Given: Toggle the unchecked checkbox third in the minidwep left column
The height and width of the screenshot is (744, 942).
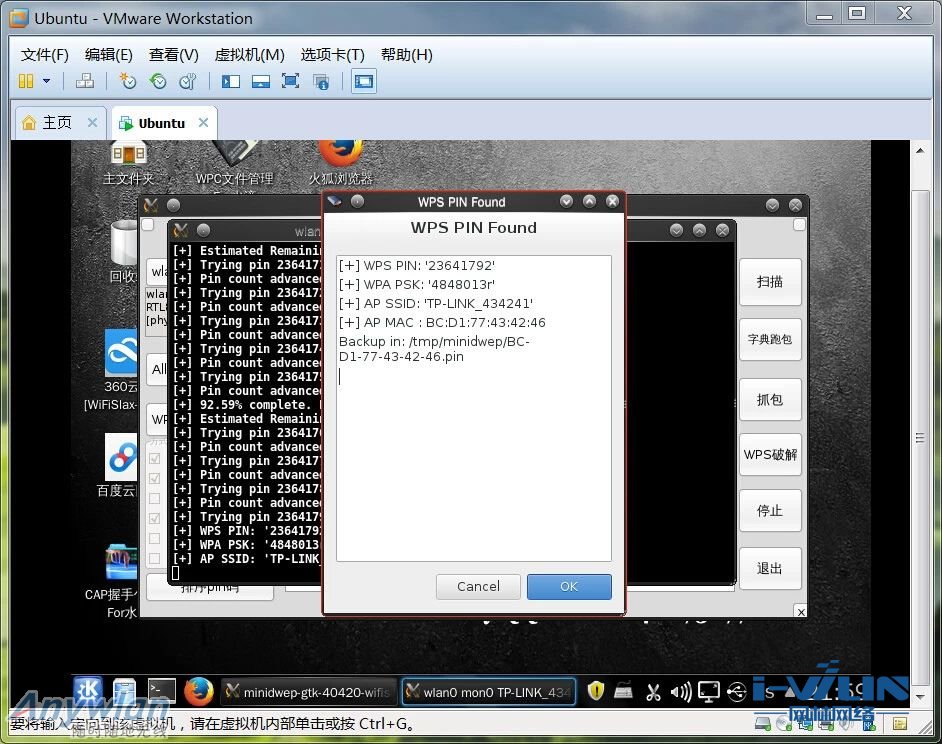Looking at the screenshot, I should pyautogui.click(x=154, y=498).
